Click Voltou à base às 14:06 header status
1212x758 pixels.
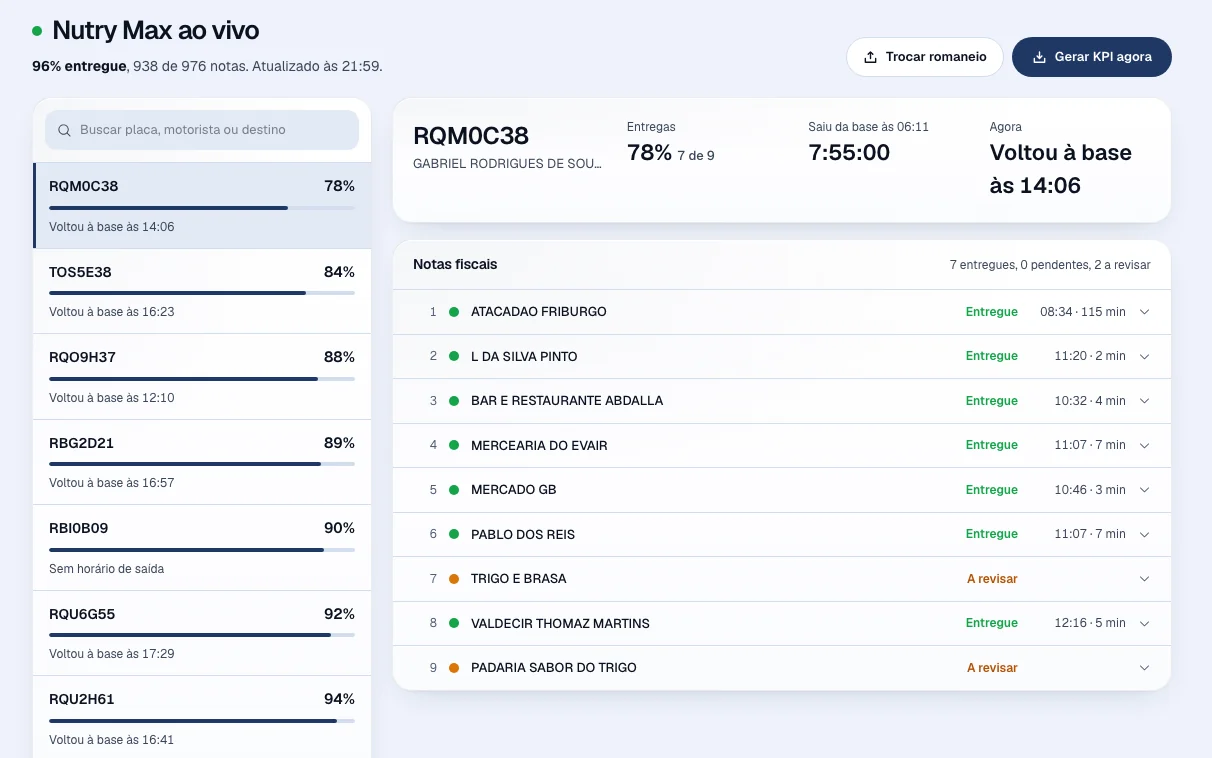pos(1061,169)
